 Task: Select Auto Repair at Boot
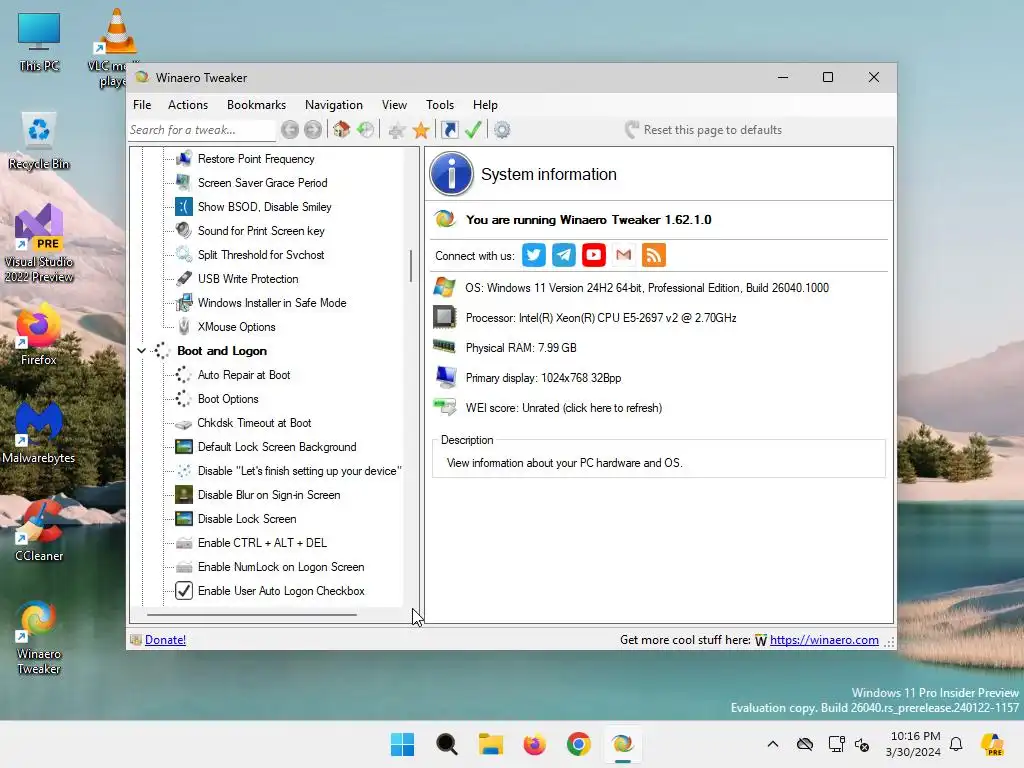coord(244,376)
